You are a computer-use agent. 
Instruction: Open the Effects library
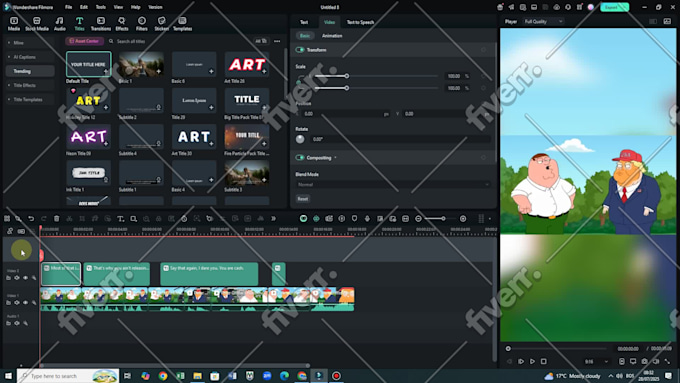(122, 23)
